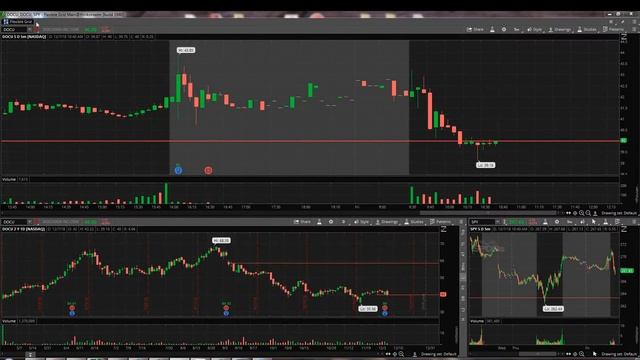Click Share in top chart toolbar

tap(475, 29)
